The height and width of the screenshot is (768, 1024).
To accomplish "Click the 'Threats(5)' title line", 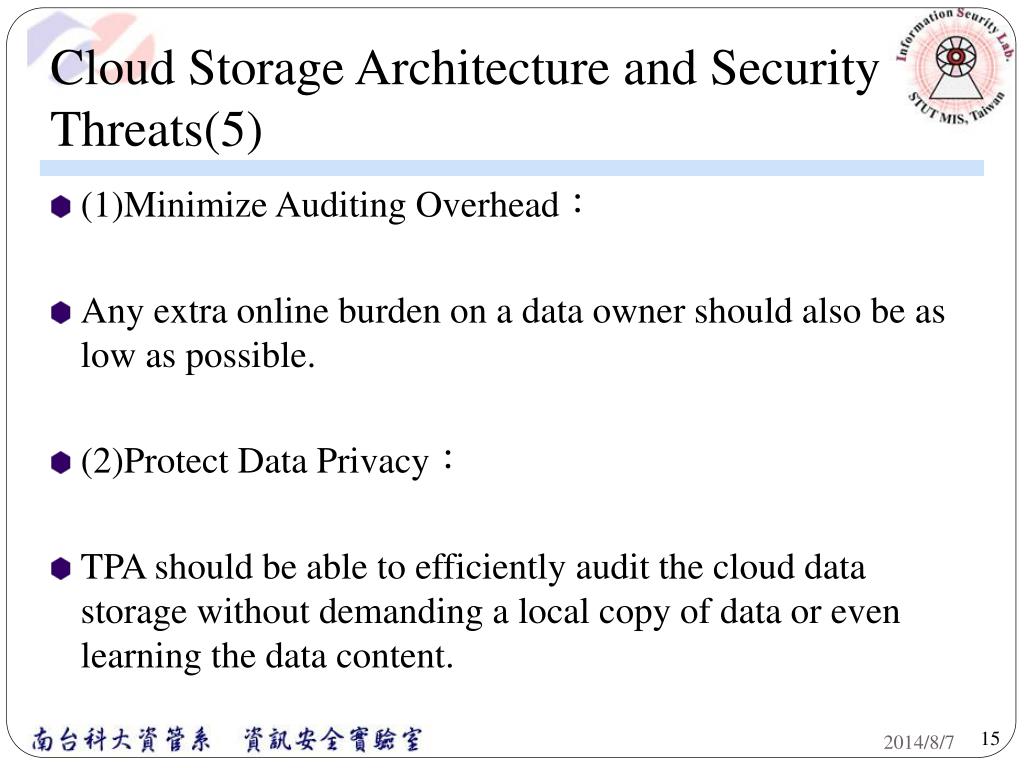I will click(x=156, y=129).
